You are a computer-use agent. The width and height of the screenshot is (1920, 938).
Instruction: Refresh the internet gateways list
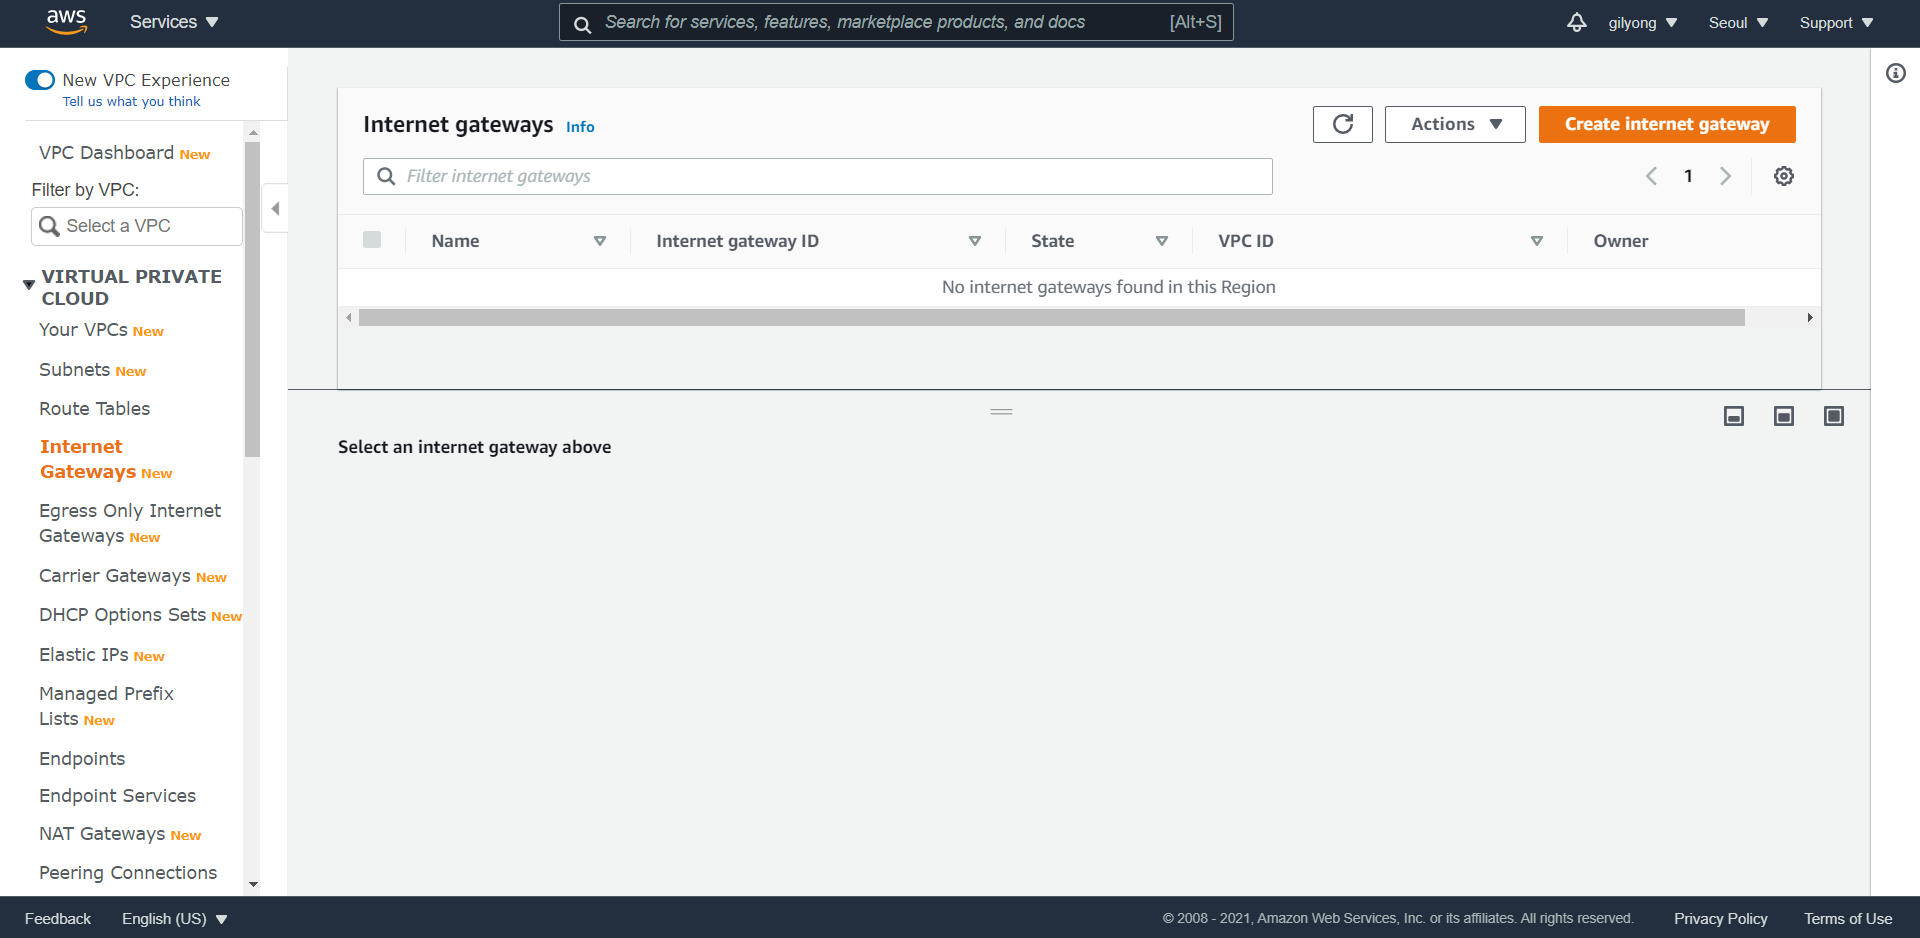click(x=1343, y=124)
